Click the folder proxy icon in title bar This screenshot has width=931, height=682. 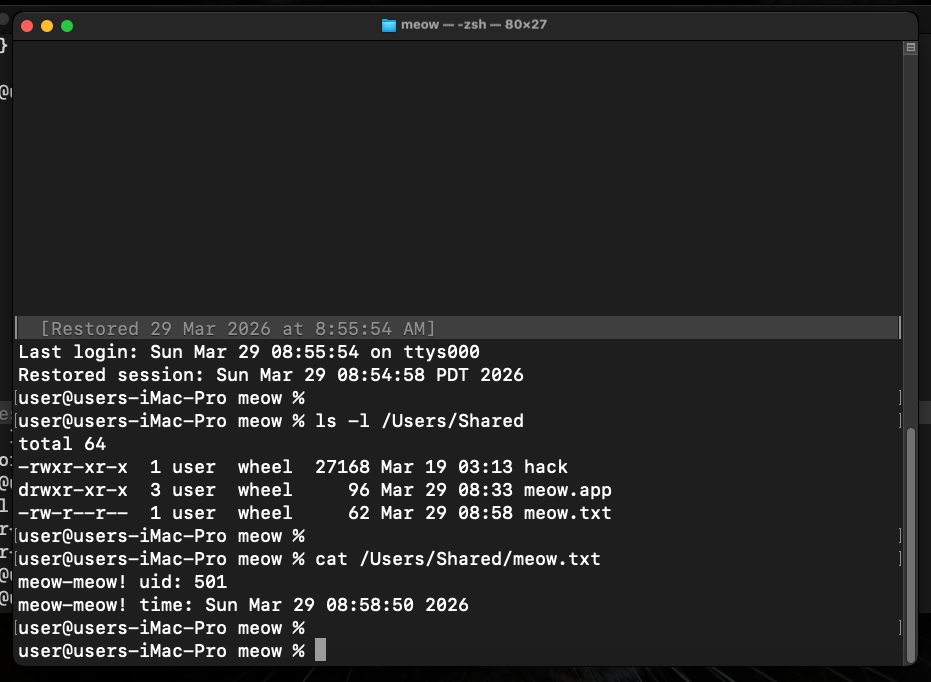(x=389, y=25)
